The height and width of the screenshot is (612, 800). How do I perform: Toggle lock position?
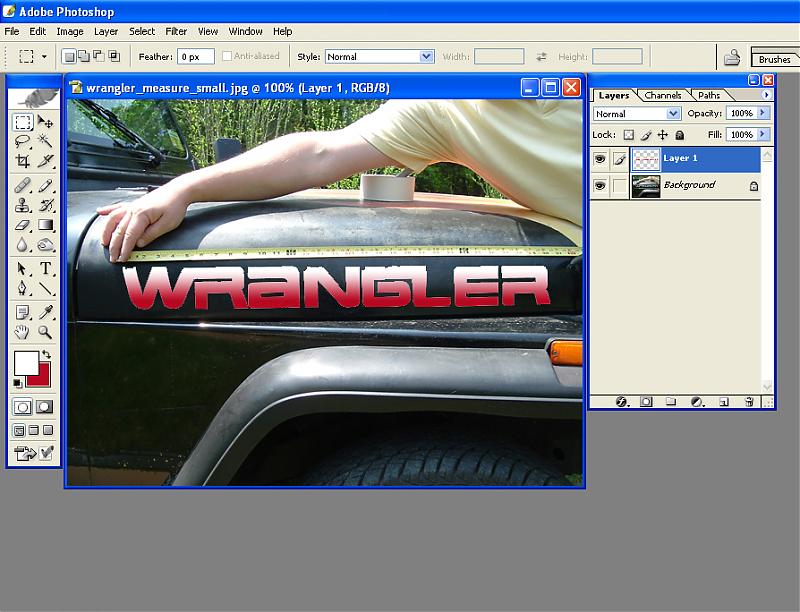tap(663, 135)
